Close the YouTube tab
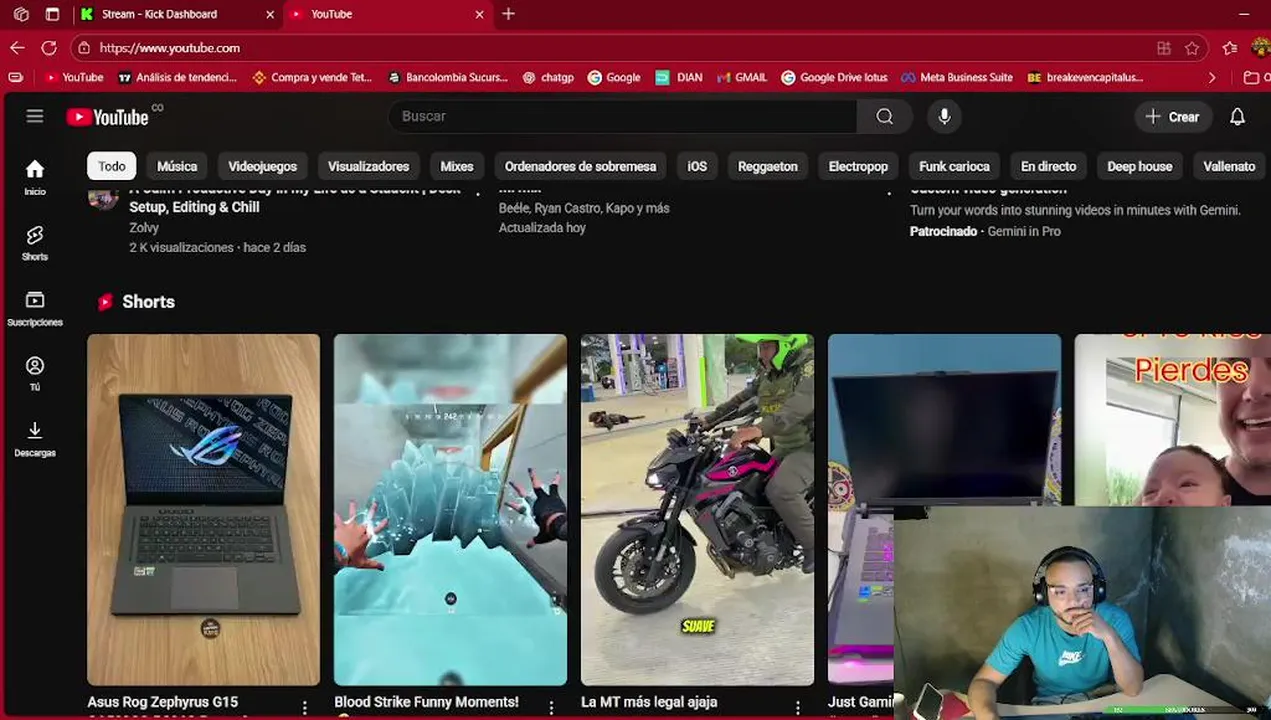Image resolution: width=1271 pixels, height=720 pixels. pos(479,14)
